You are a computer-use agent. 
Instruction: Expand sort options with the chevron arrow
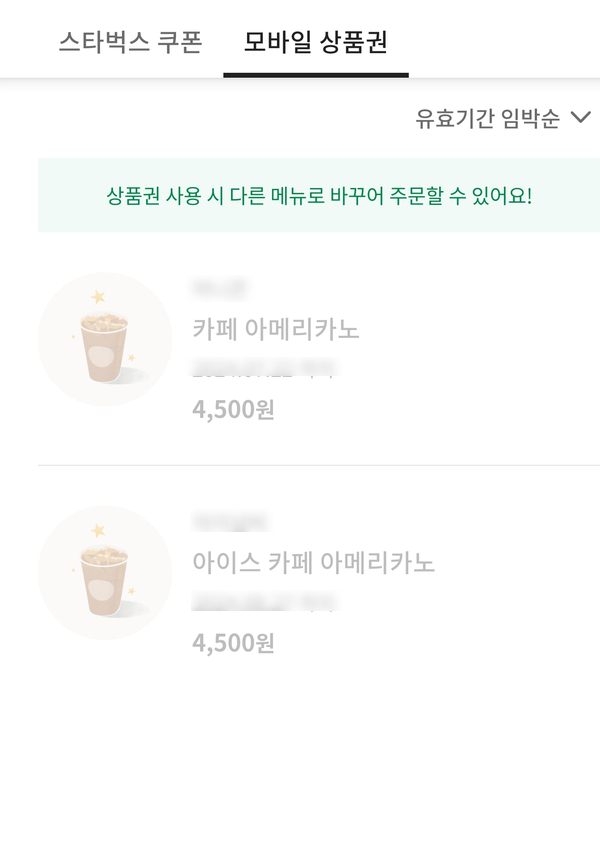click(x=580, y=119)
